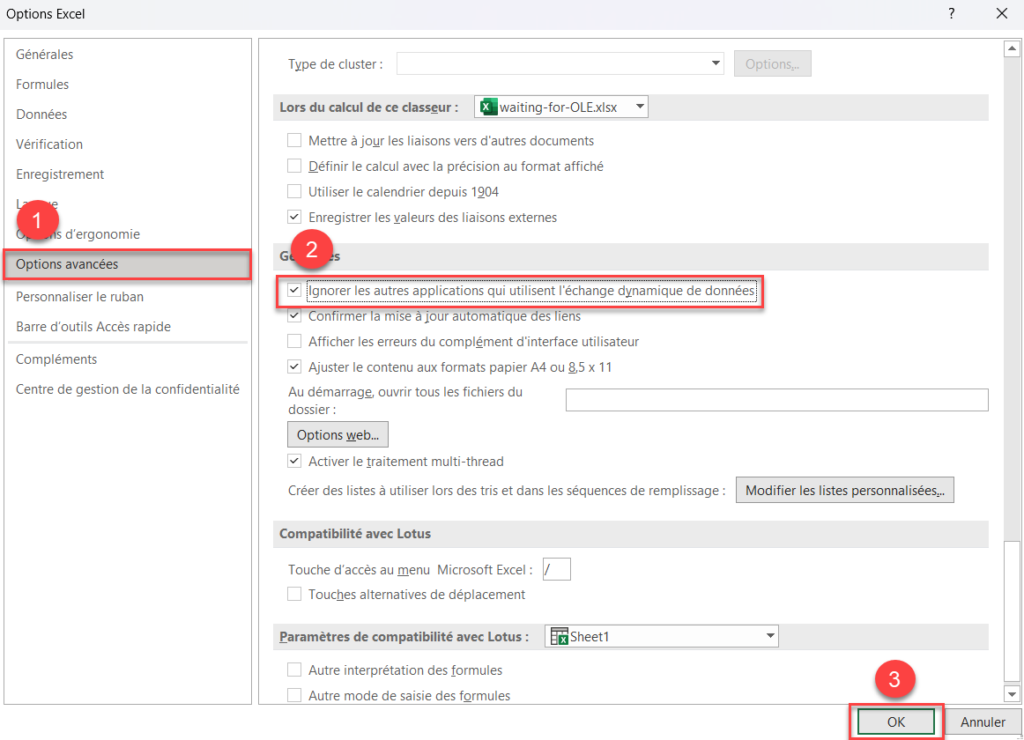Open the Lotus compatibility sheet dropdown
Viewport: 1024px width, 740px height.
tap(769, 636)
